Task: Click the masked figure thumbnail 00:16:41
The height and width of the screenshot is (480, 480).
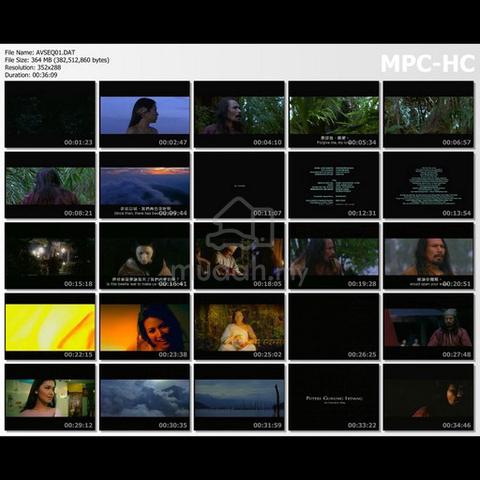Action: click(145, 256)
